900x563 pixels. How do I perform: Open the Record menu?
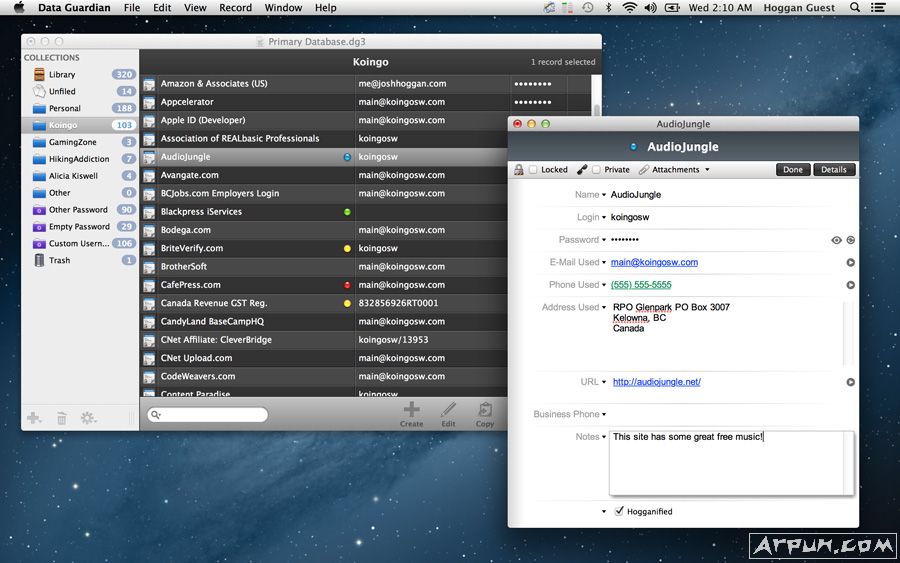tap(235, 8)
